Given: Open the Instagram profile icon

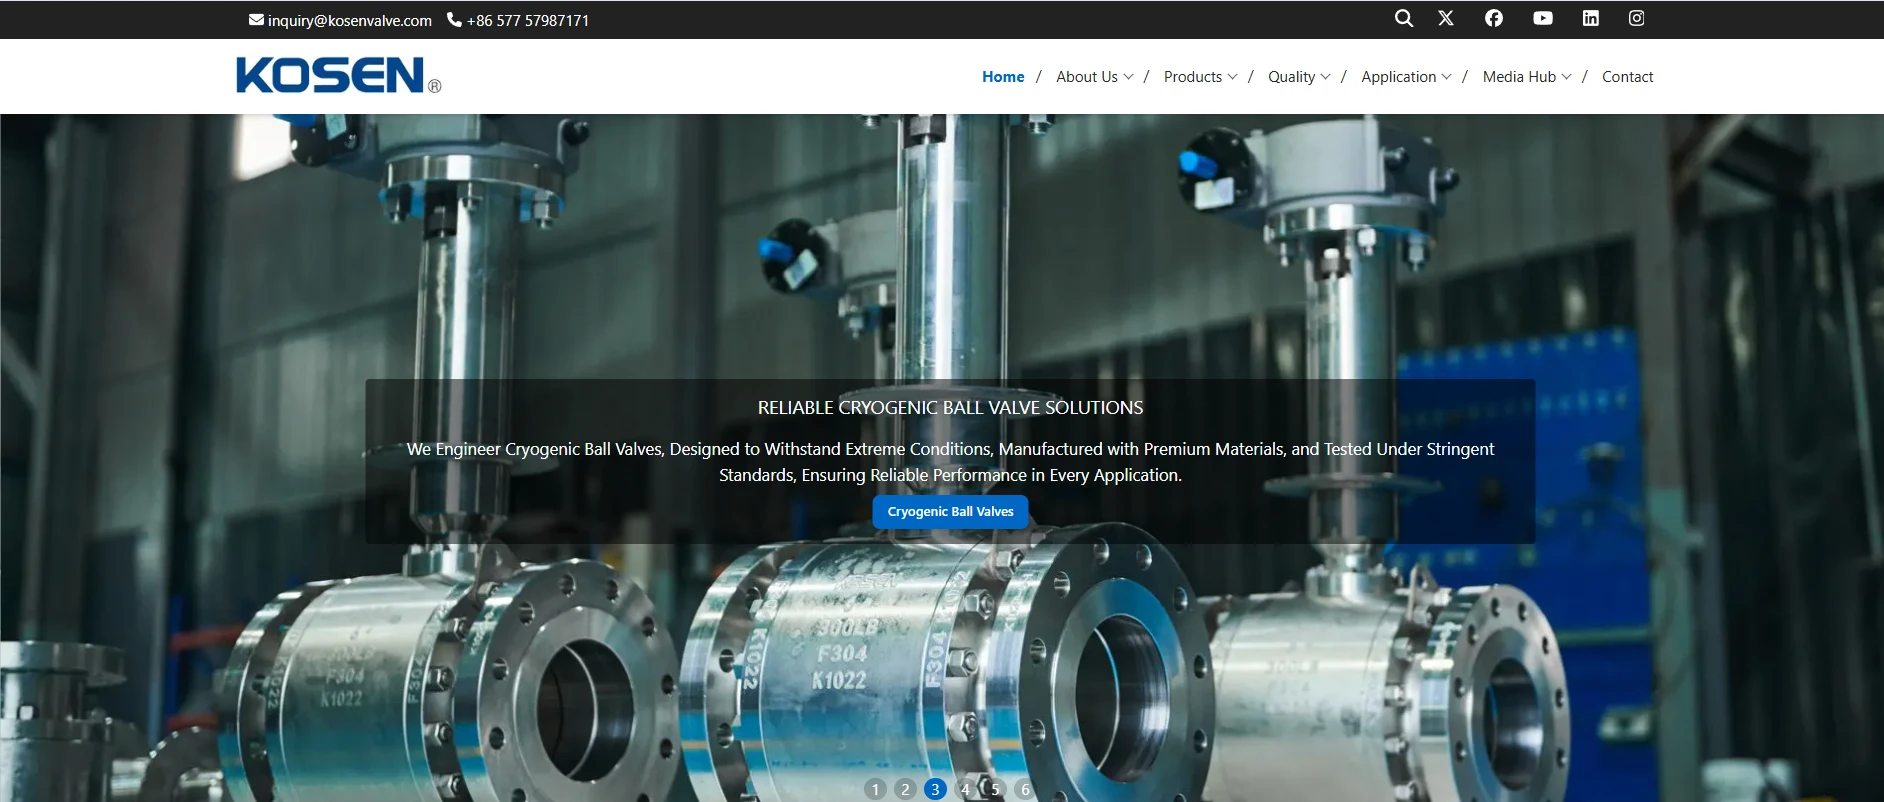Looking at the screenshot, I should pyautogui.click(x=1637, y=18).
